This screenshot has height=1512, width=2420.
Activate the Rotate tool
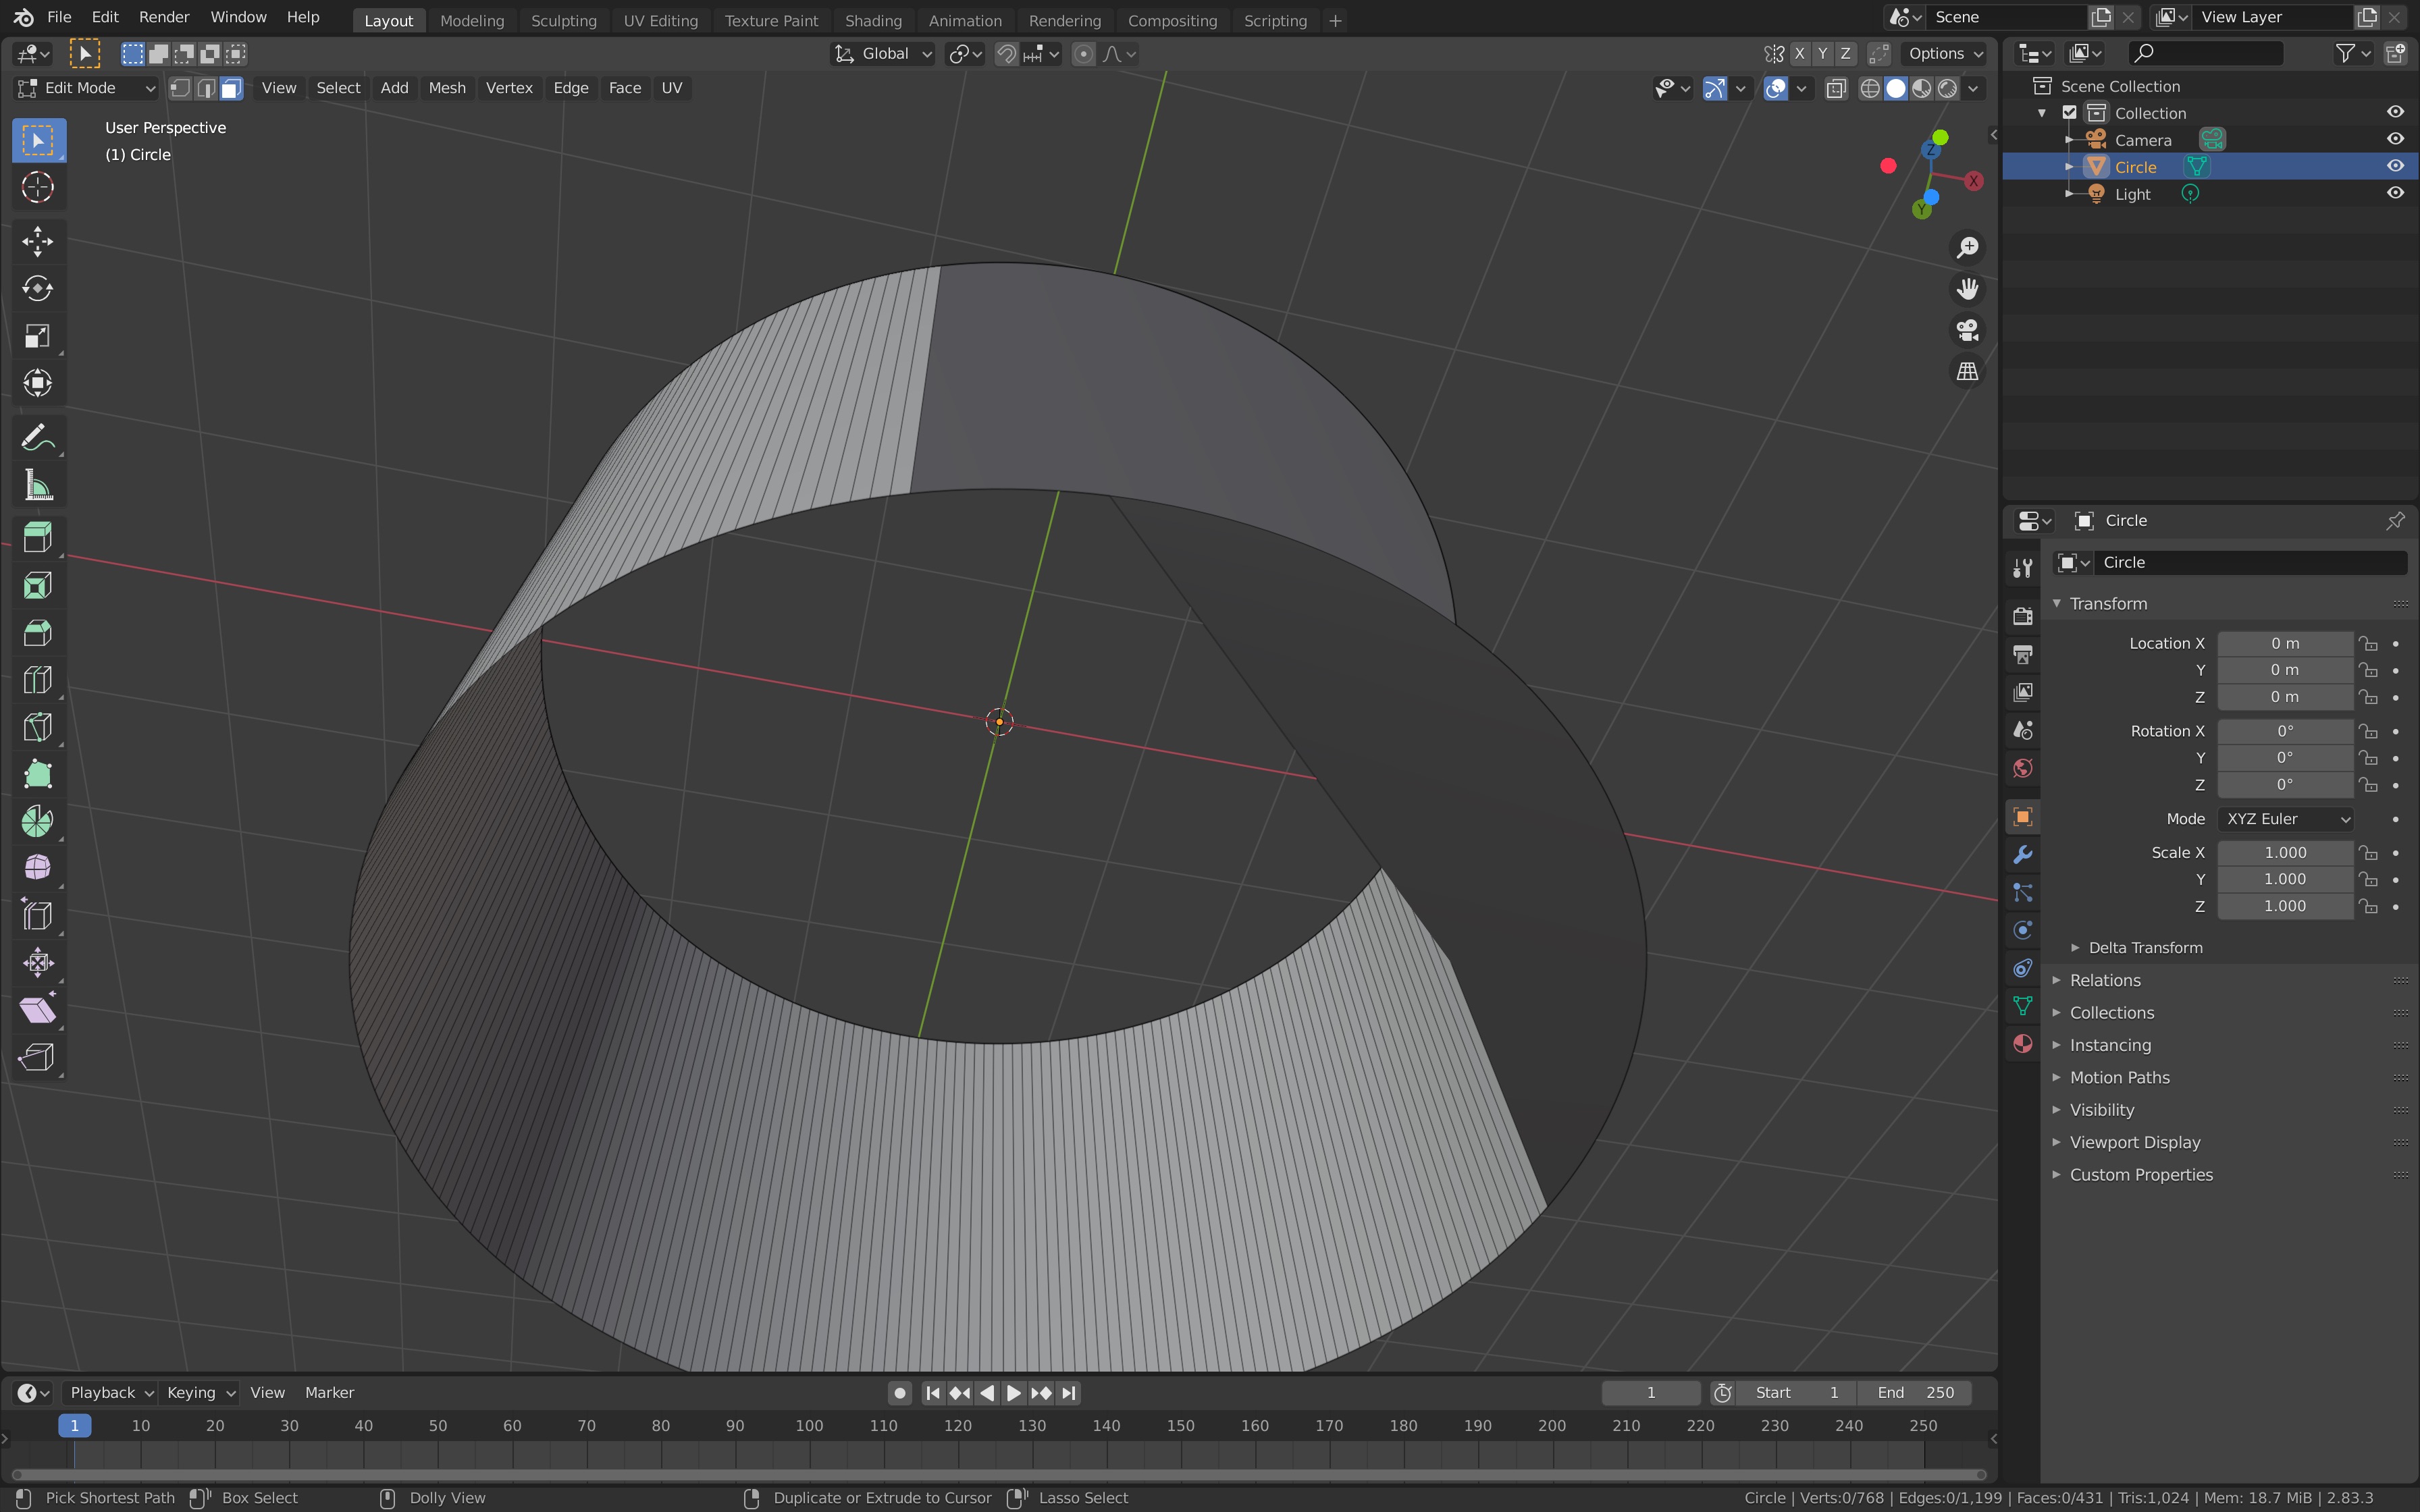pyautogui.click(x=37, y=288)
